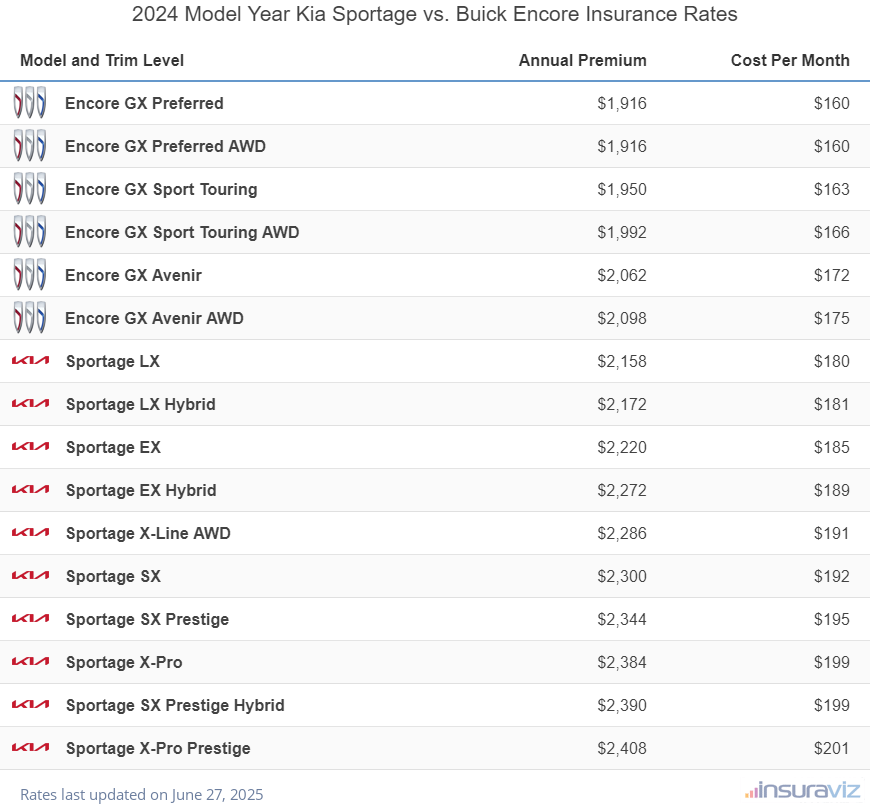
Task: Select the Sportage LX trim name
Action: [x=113, y=361]
